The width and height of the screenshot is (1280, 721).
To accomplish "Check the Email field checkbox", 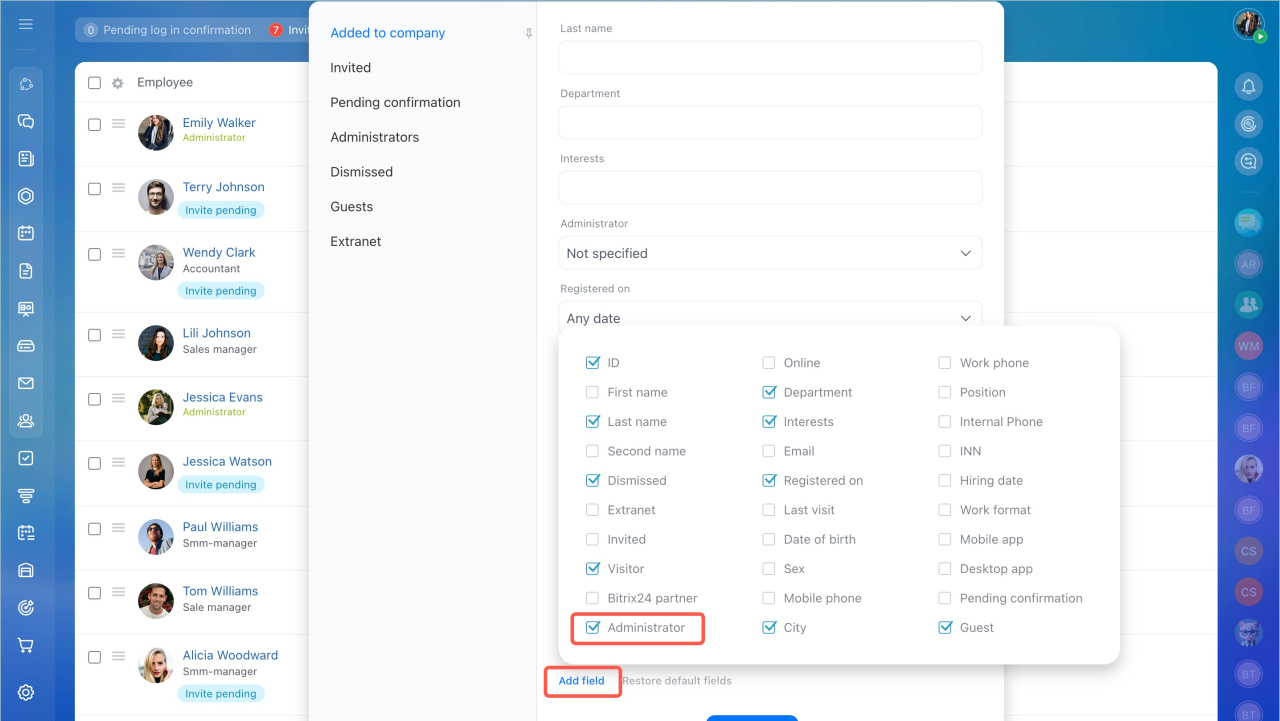I will 769,451.
